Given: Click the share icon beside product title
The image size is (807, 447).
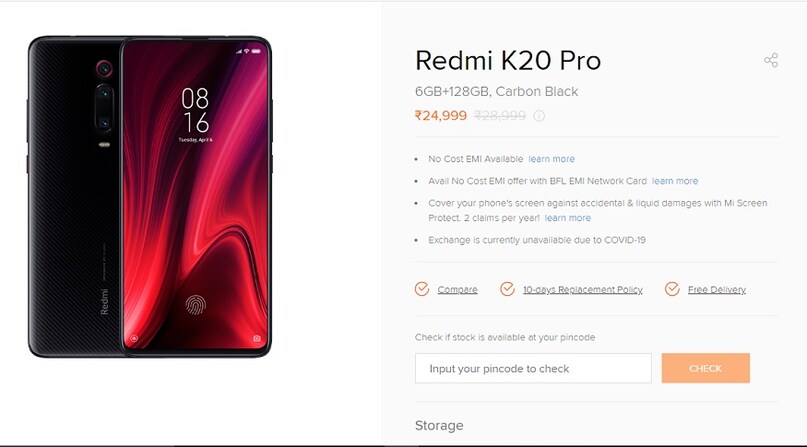Looking at the screenshot, I should (771, 60).
